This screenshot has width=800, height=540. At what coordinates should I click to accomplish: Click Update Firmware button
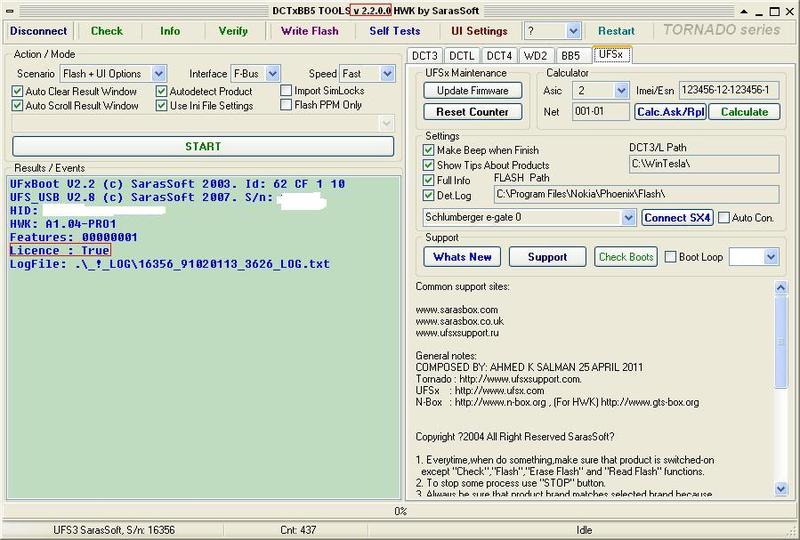pyautogui.click(x=472, y=91)
